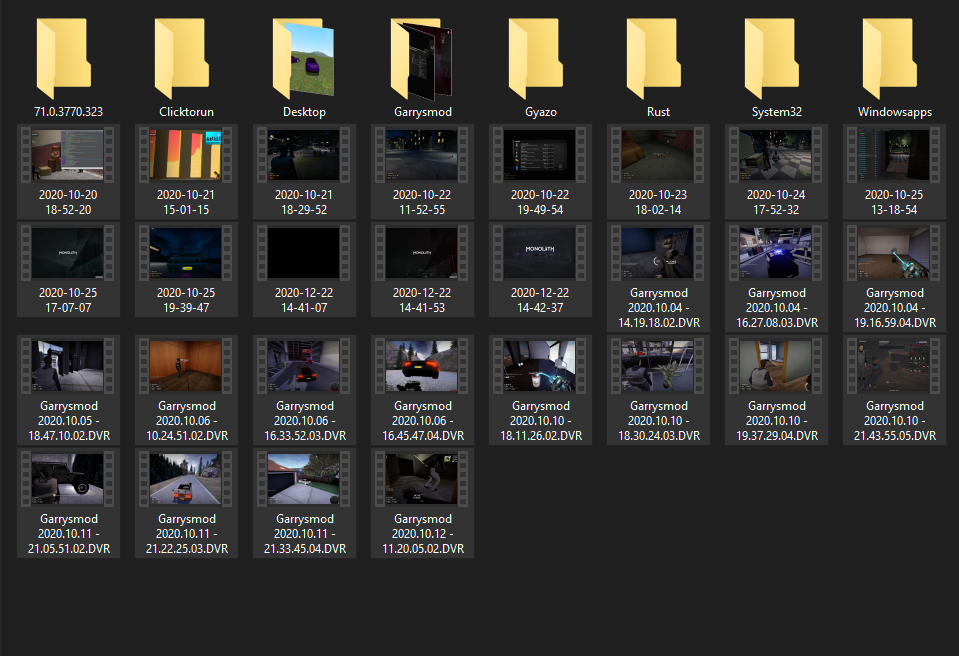Select Garrysmod 2020.10.10 - 18.11.26.02.DVR video
959x656 pixels.
540,390
